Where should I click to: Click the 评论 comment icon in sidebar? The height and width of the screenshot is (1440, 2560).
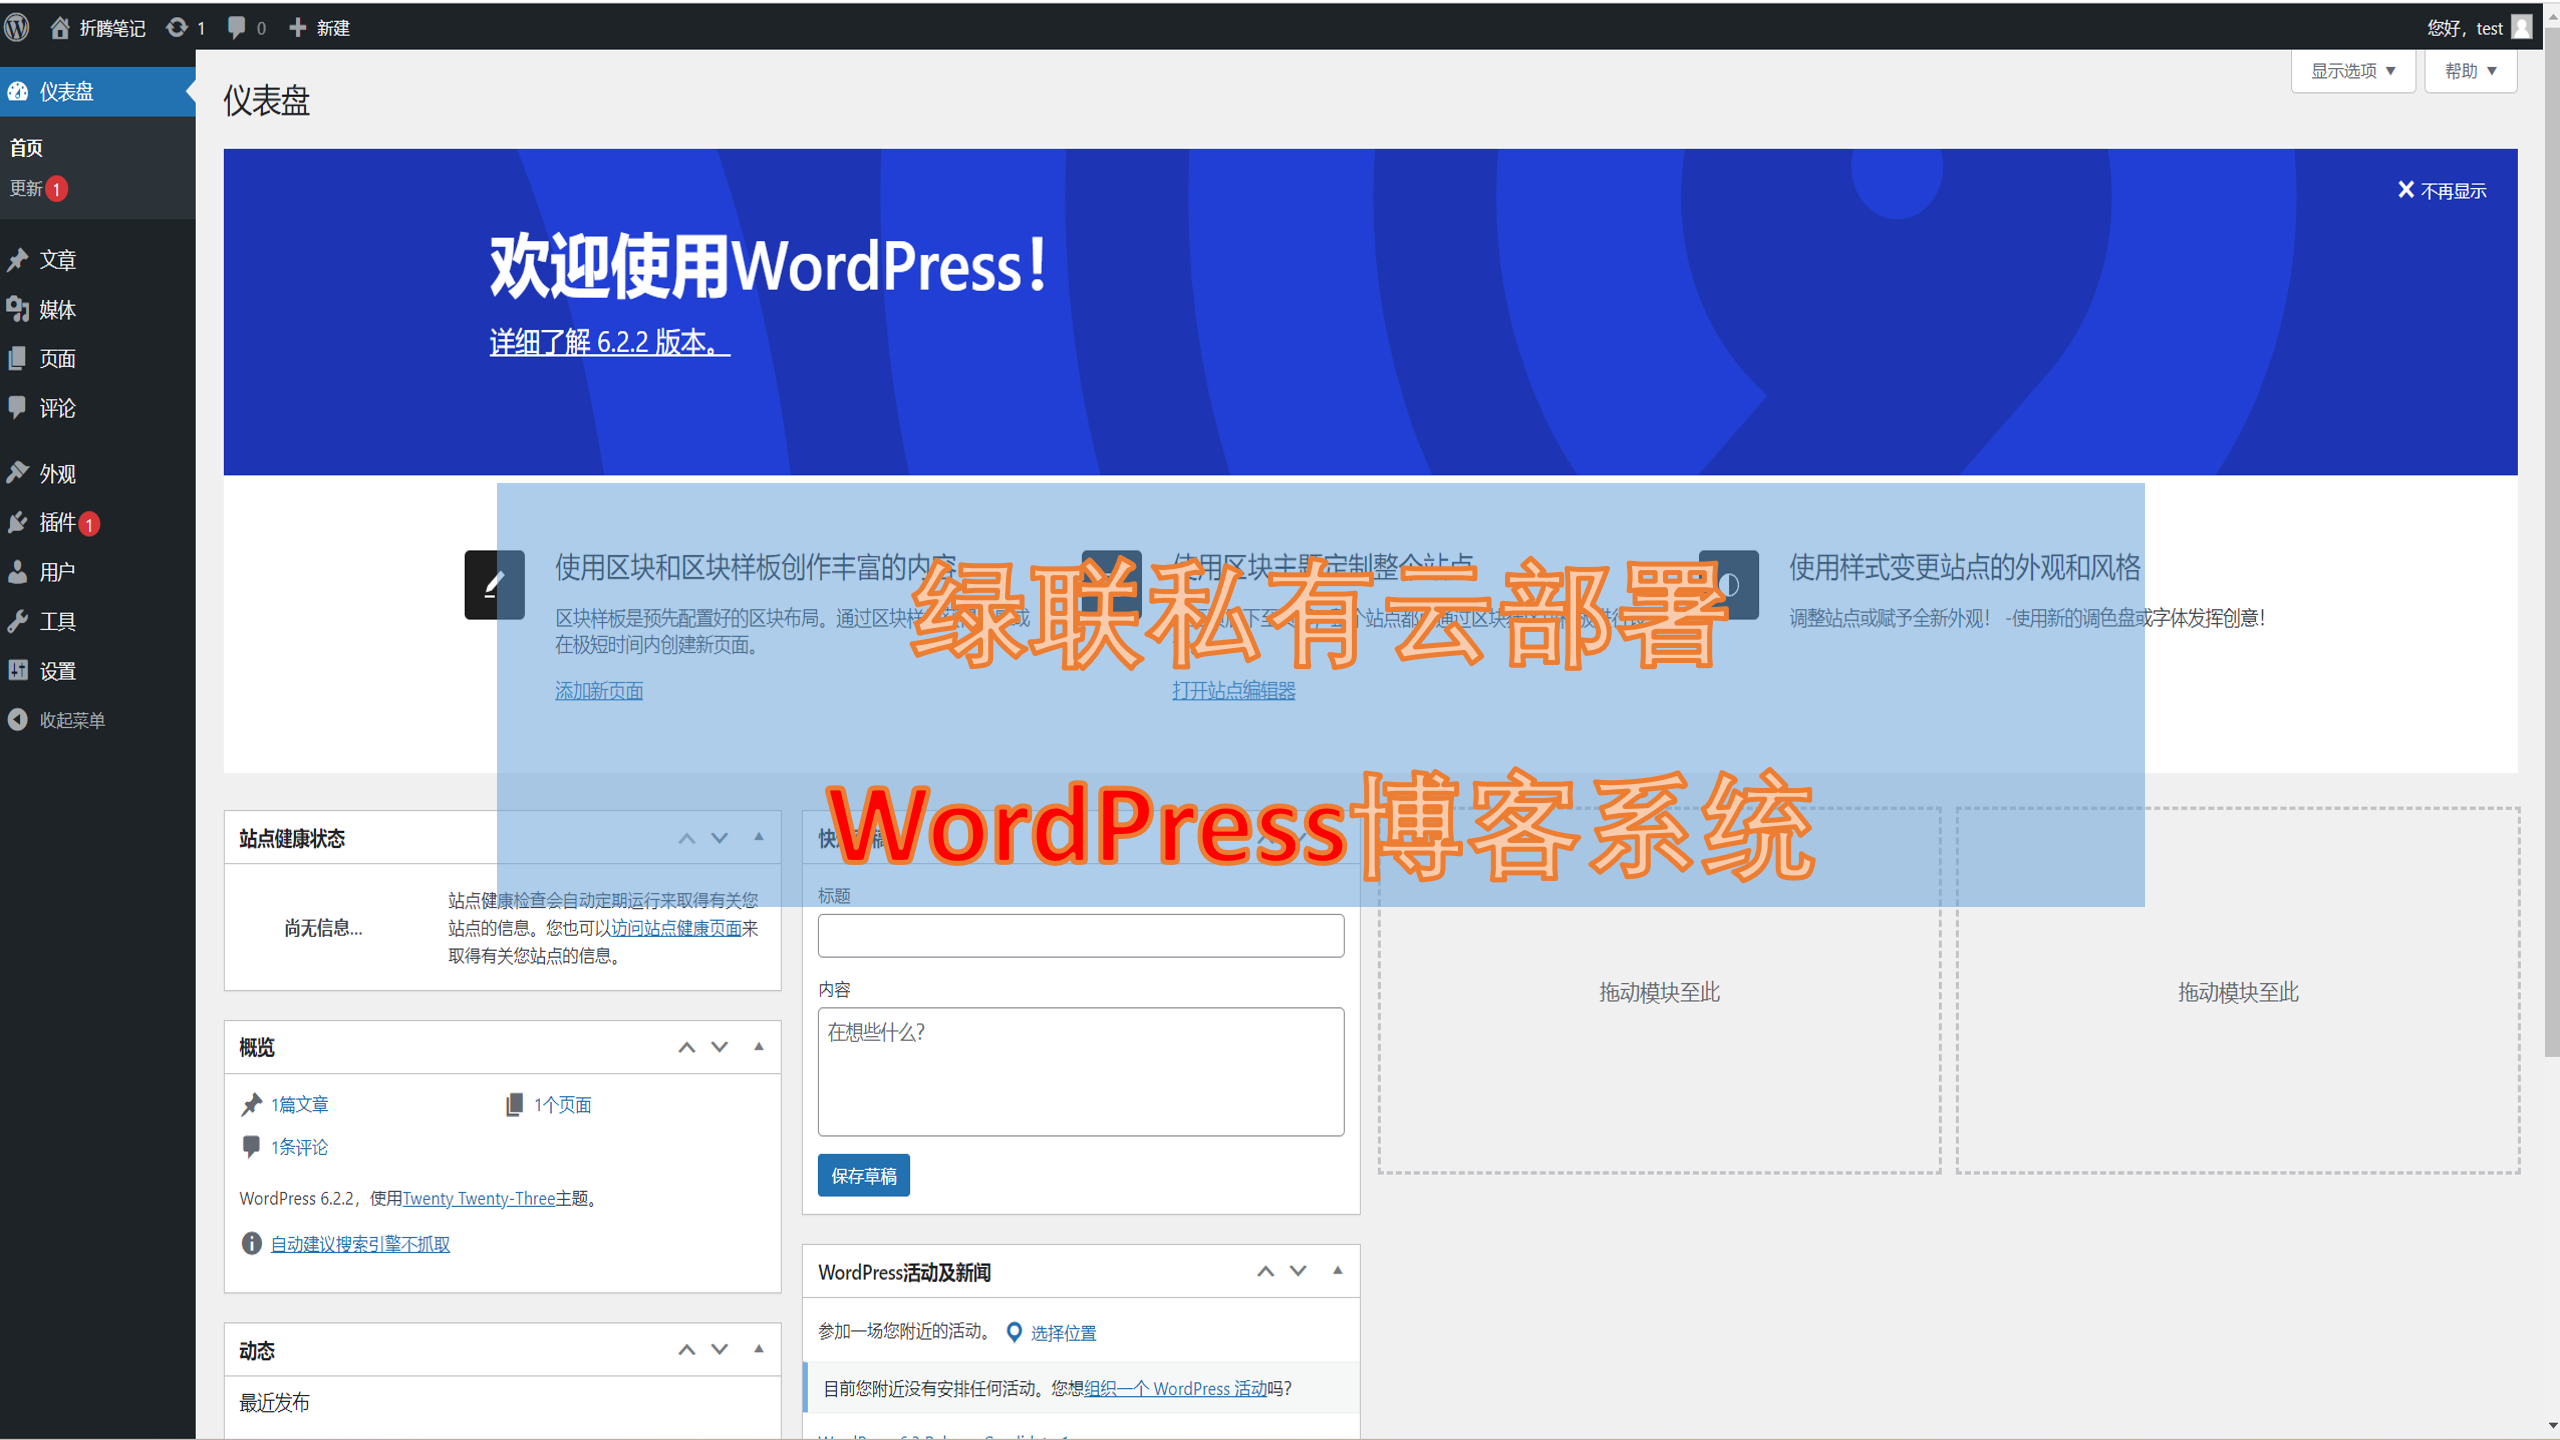coord(18,407)
